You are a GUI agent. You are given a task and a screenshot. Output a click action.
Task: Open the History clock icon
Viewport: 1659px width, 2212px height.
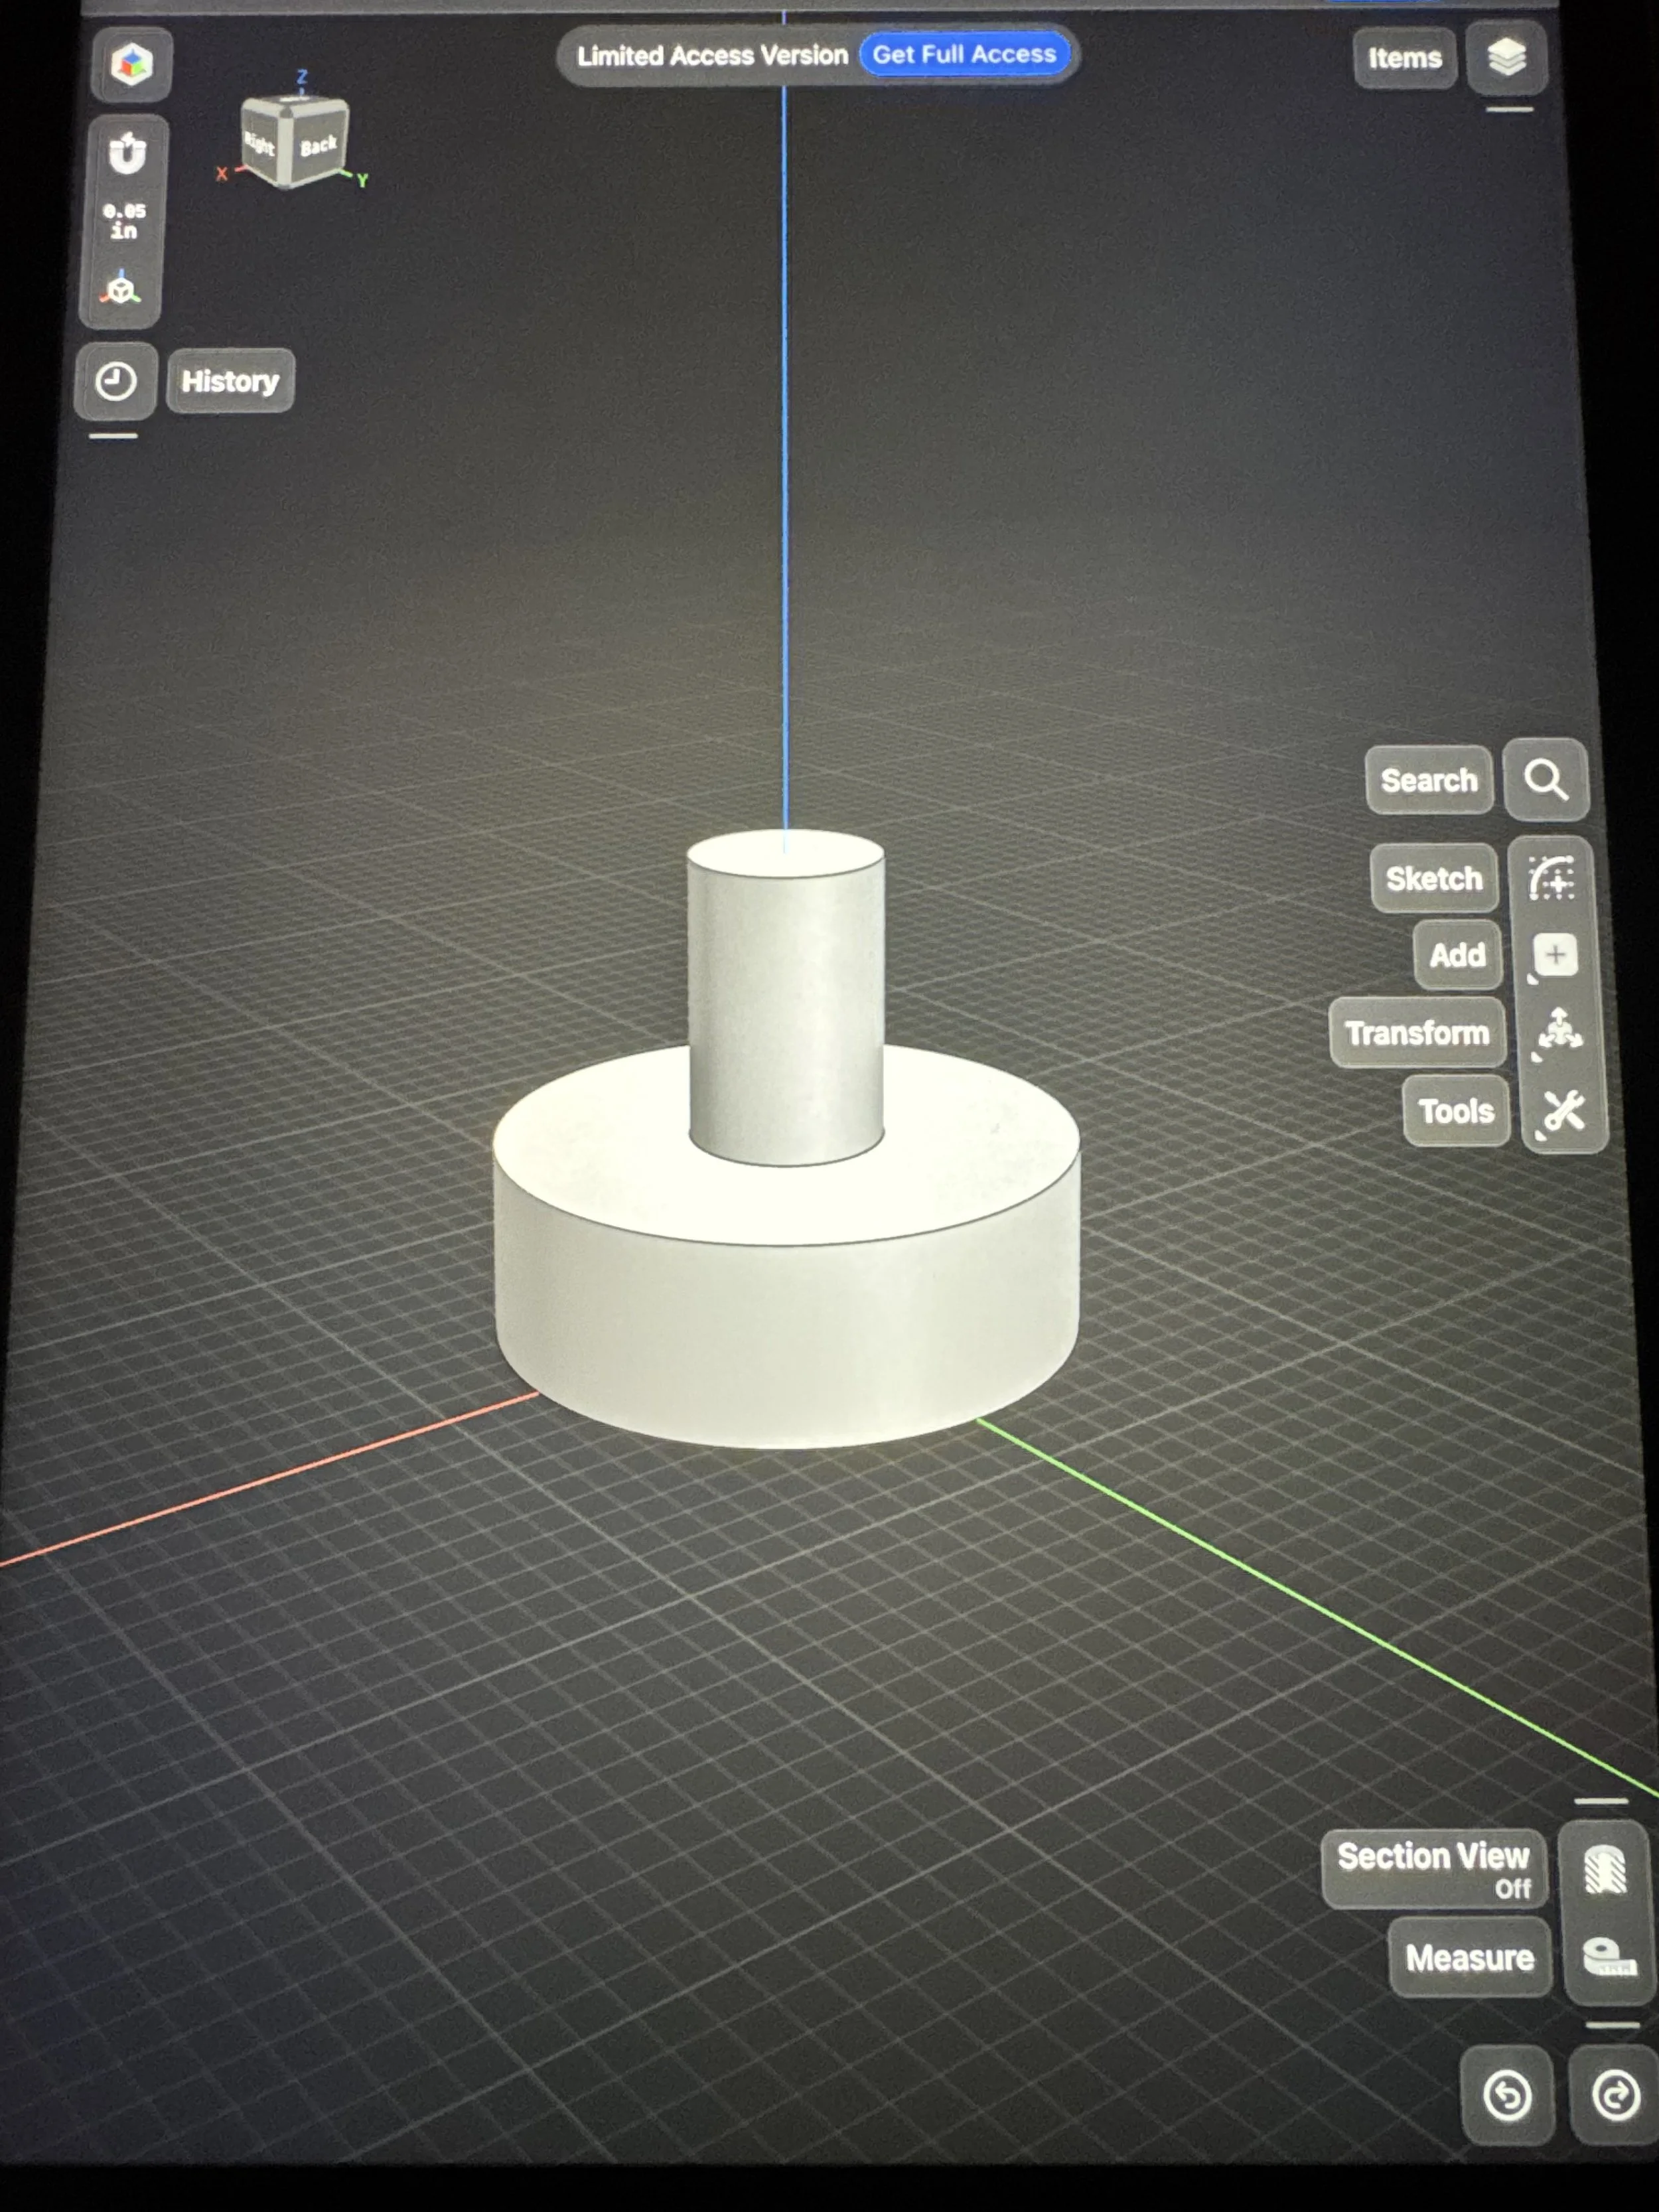115,381
